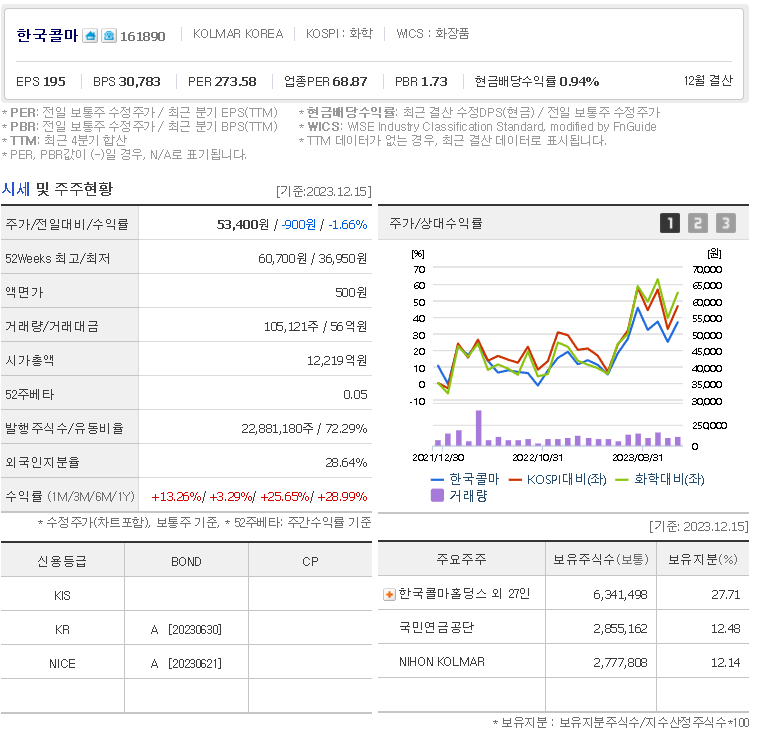The height and width of the screenshot is (735, 762).
Task: Select the 업종PER 68.87 value
Action: click(326, 81)
